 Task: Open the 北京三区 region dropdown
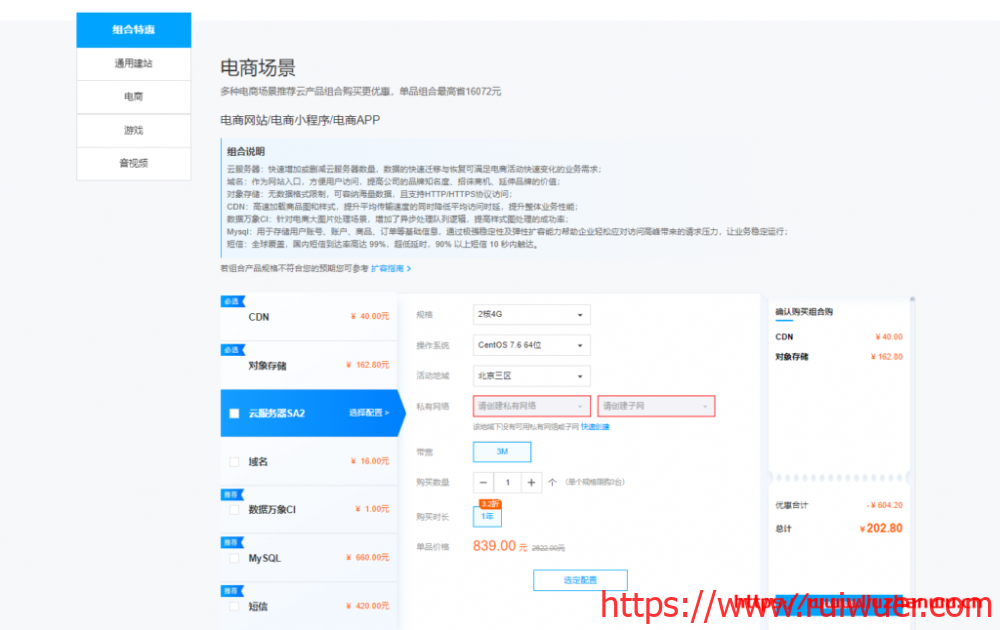[531, 376]
